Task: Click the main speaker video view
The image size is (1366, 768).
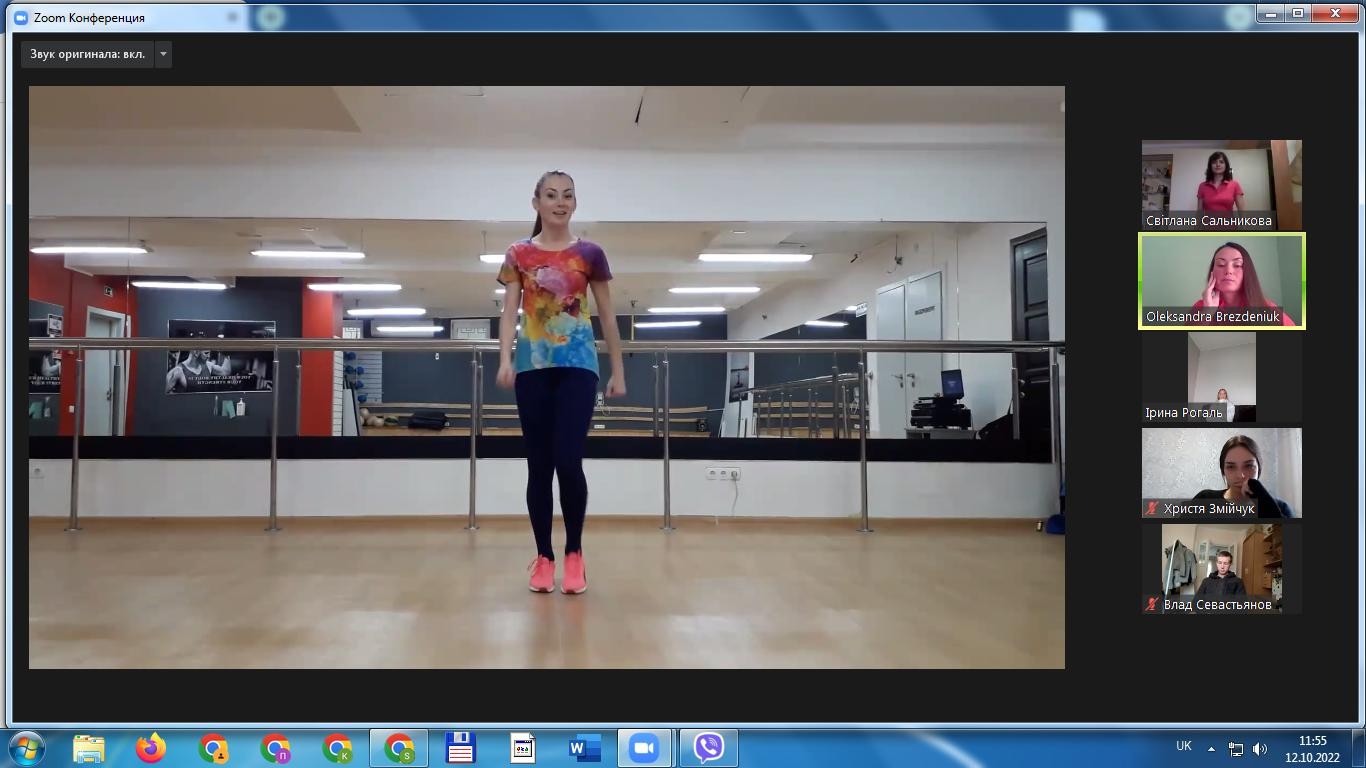Action: 546,377
